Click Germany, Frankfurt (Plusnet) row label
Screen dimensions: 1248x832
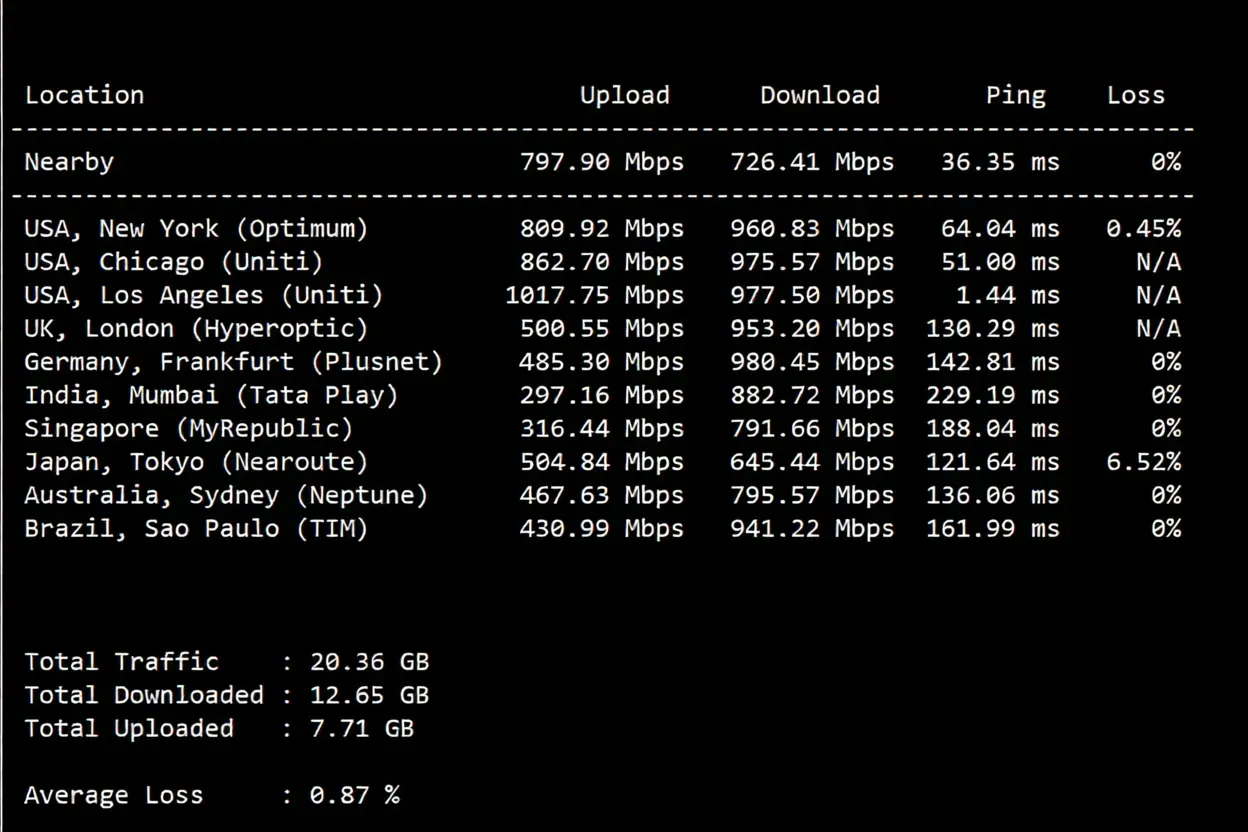pyautogui.click(x=234, y=362)
